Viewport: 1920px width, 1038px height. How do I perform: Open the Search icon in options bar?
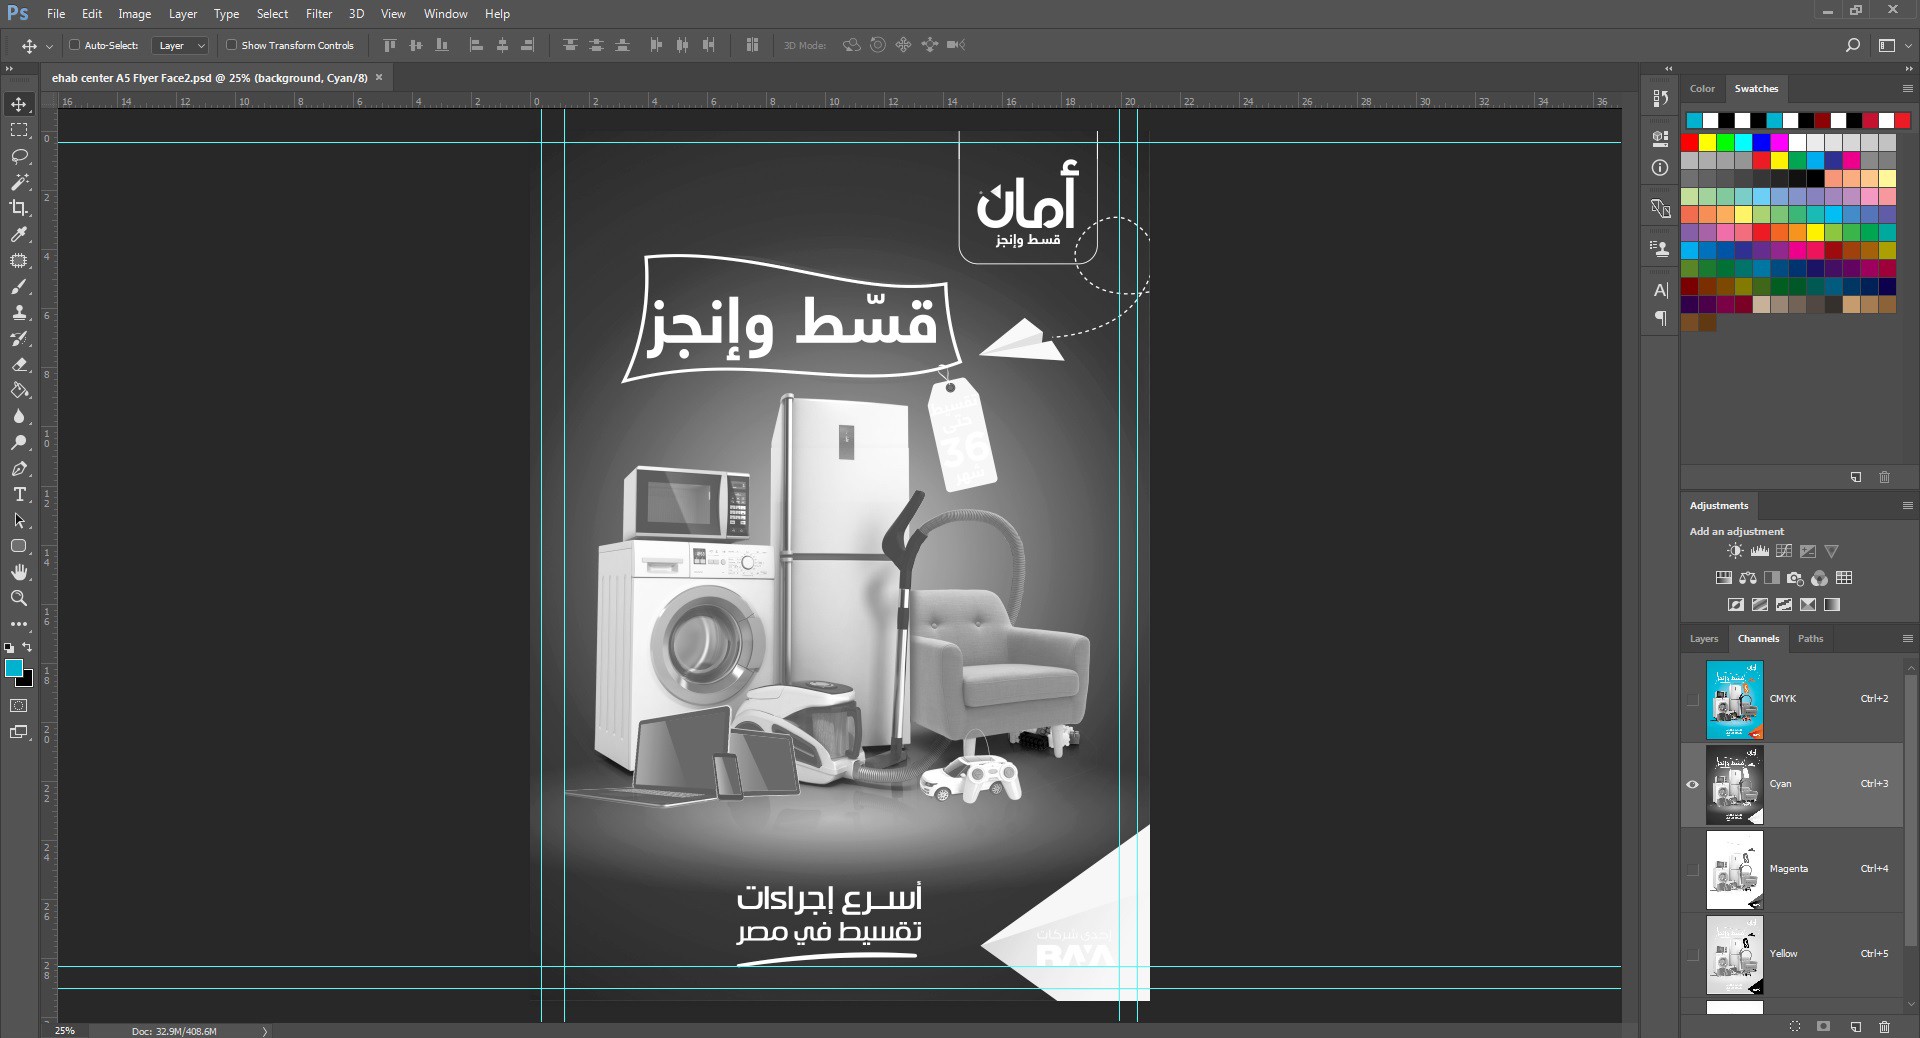[x=1853, y=45]
